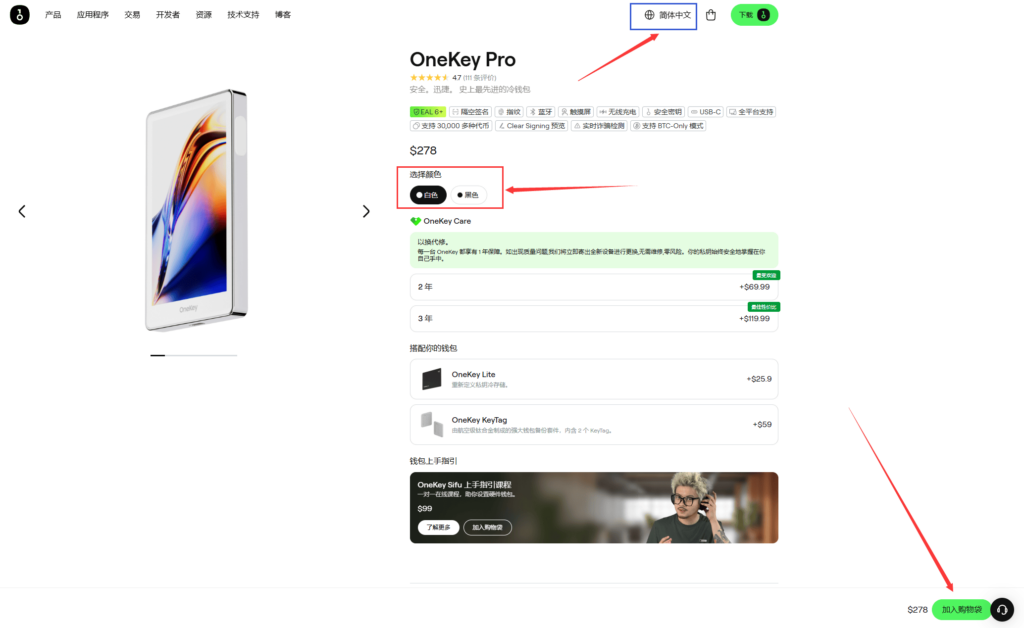Click the OneKey Lite product thumbnail
Screen dimensions: 1024x628
click(432, 379)
